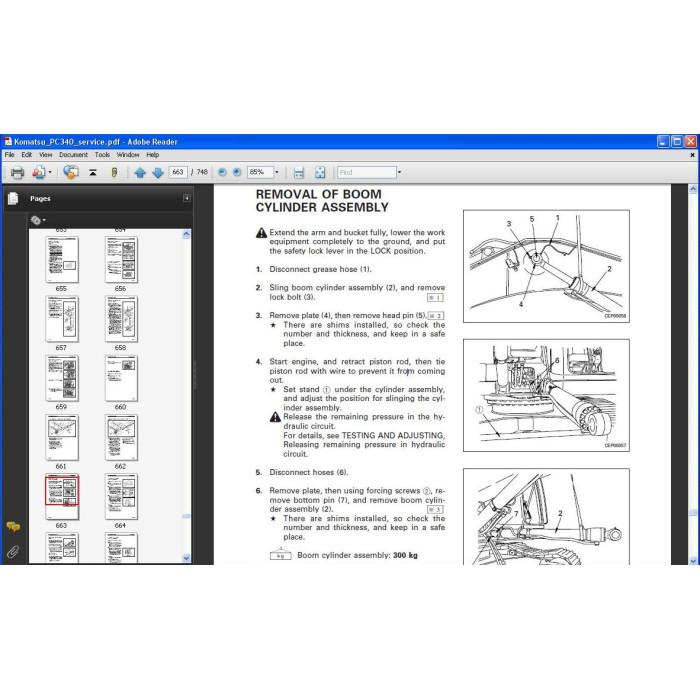This screenshot has width=700, height=700.
Task: Click thumbnail panel scroll down arrow
Action: coord(187,558)
